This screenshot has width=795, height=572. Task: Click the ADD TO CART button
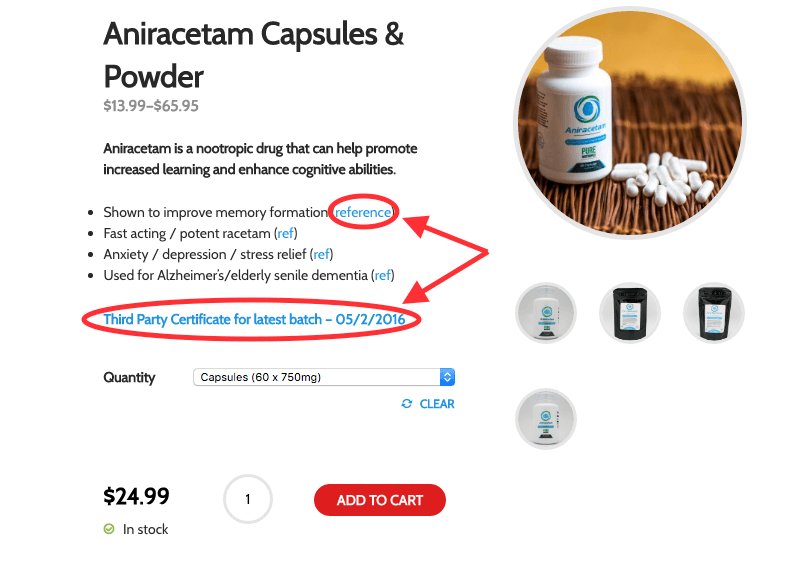click(380, 500)
